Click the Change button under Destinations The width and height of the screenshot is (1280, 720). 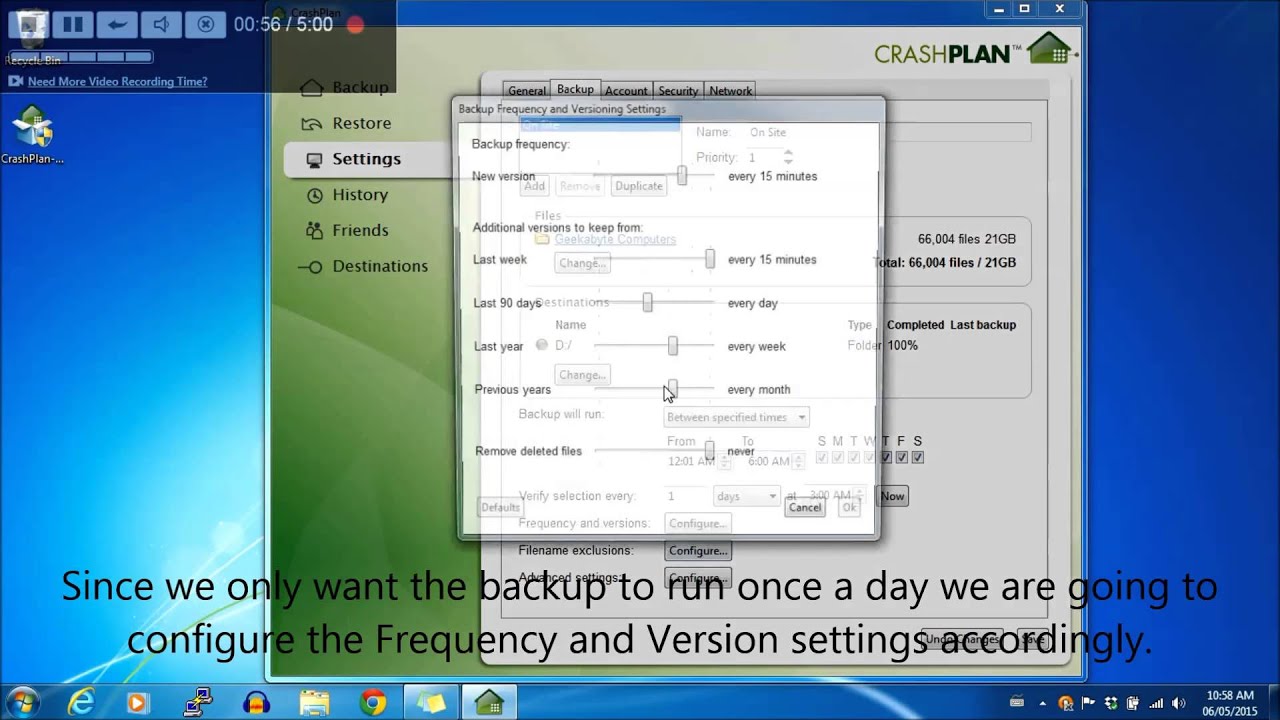pos(582,375)
